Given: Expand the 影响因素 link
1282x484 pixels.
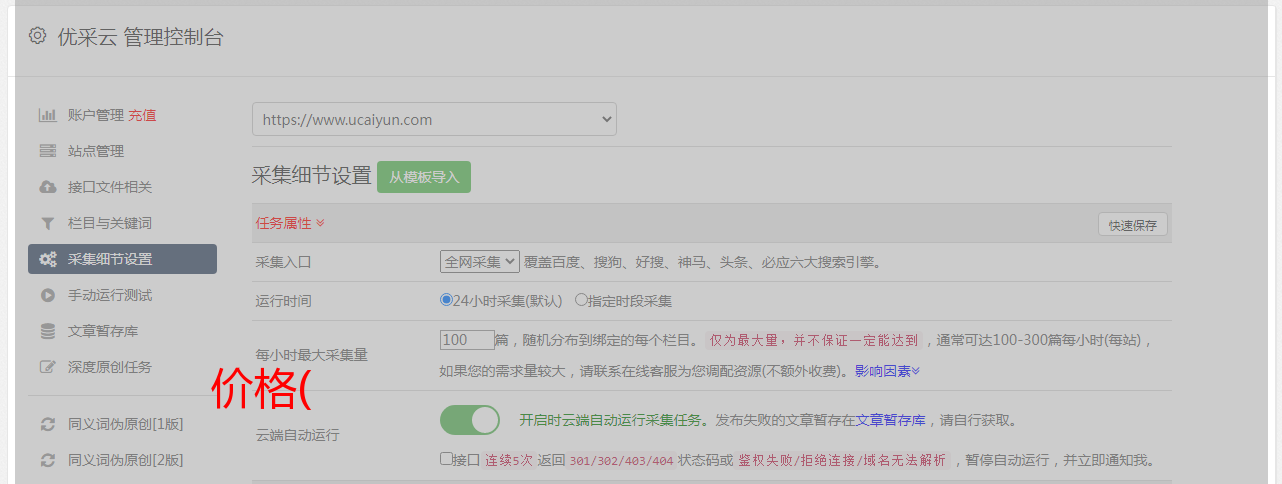Looking at the screenshot, I should [x=887, y=371].
